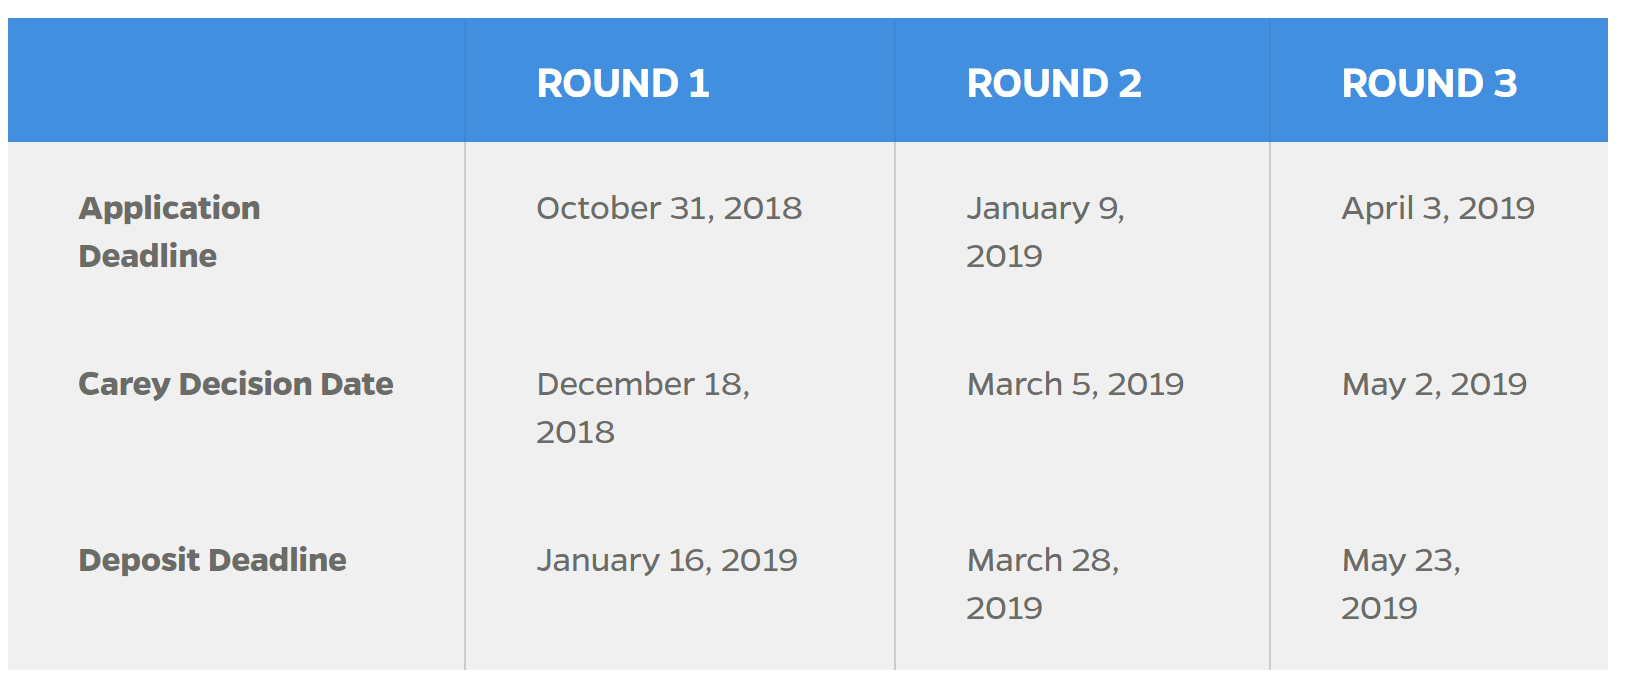This screenshot has width=1629, height=681.
Task: Click the April 3, 2019 date
Action: coord(1437,208)
